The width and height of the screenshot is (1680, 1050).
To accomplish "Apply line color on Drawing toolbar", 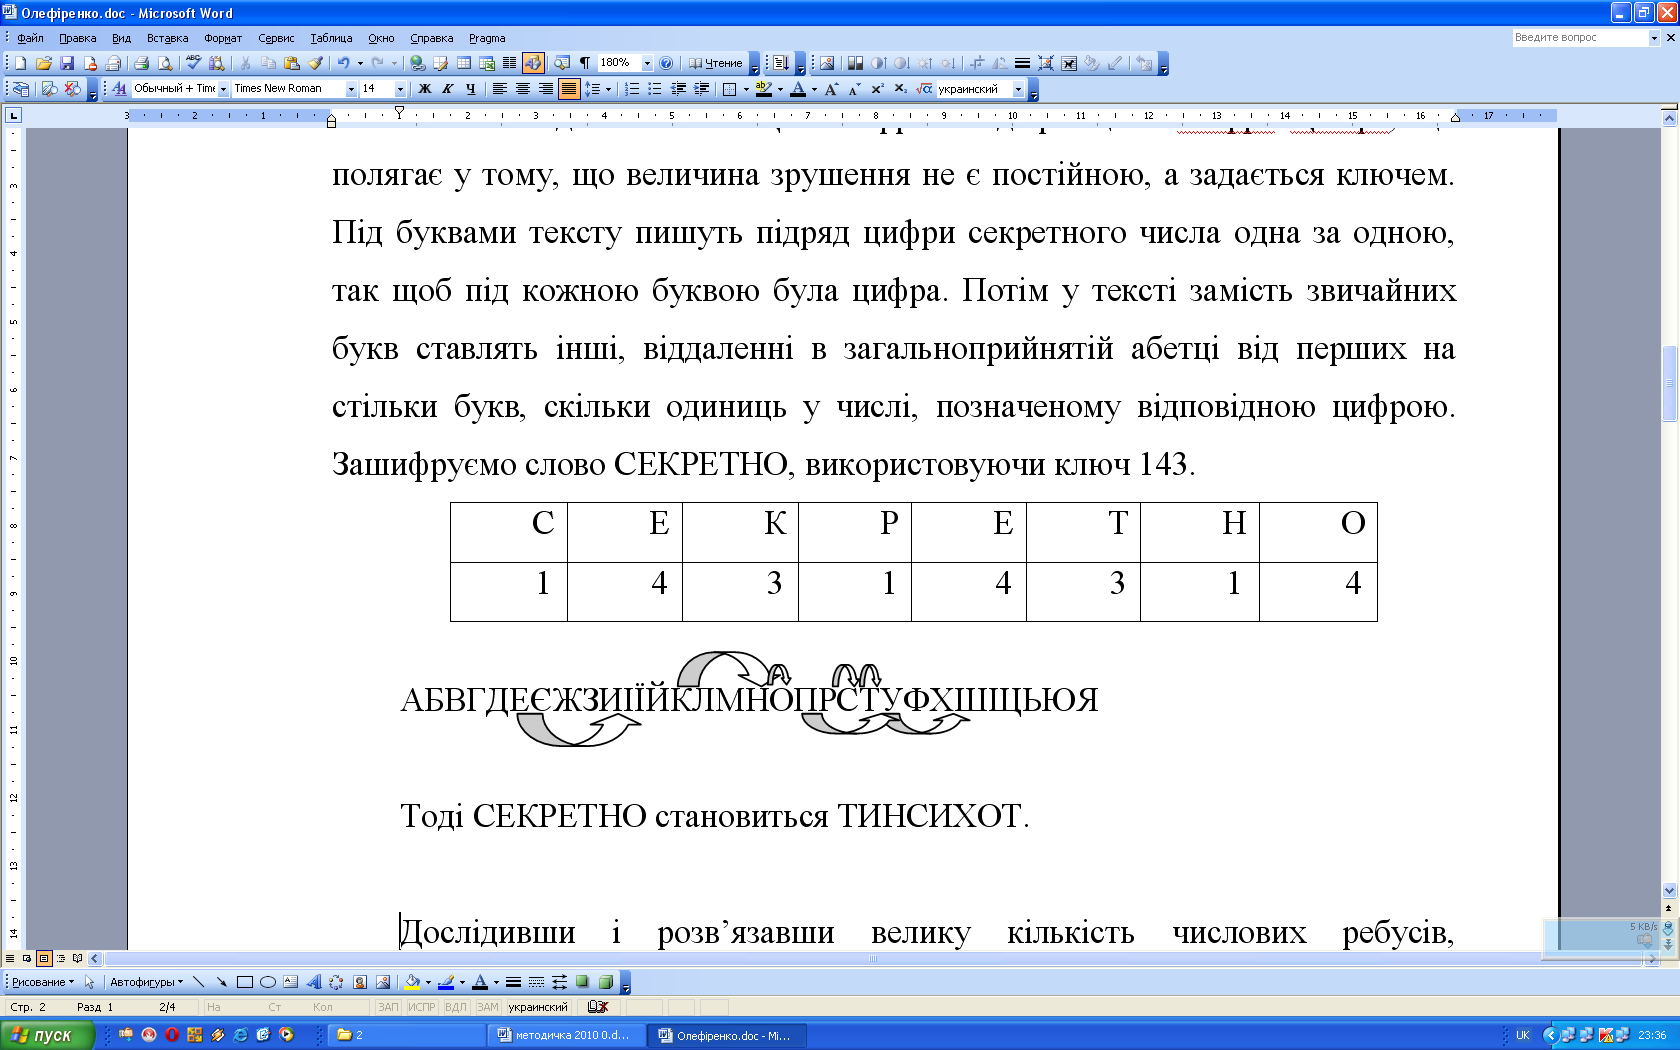I will (x=446, y=982).
